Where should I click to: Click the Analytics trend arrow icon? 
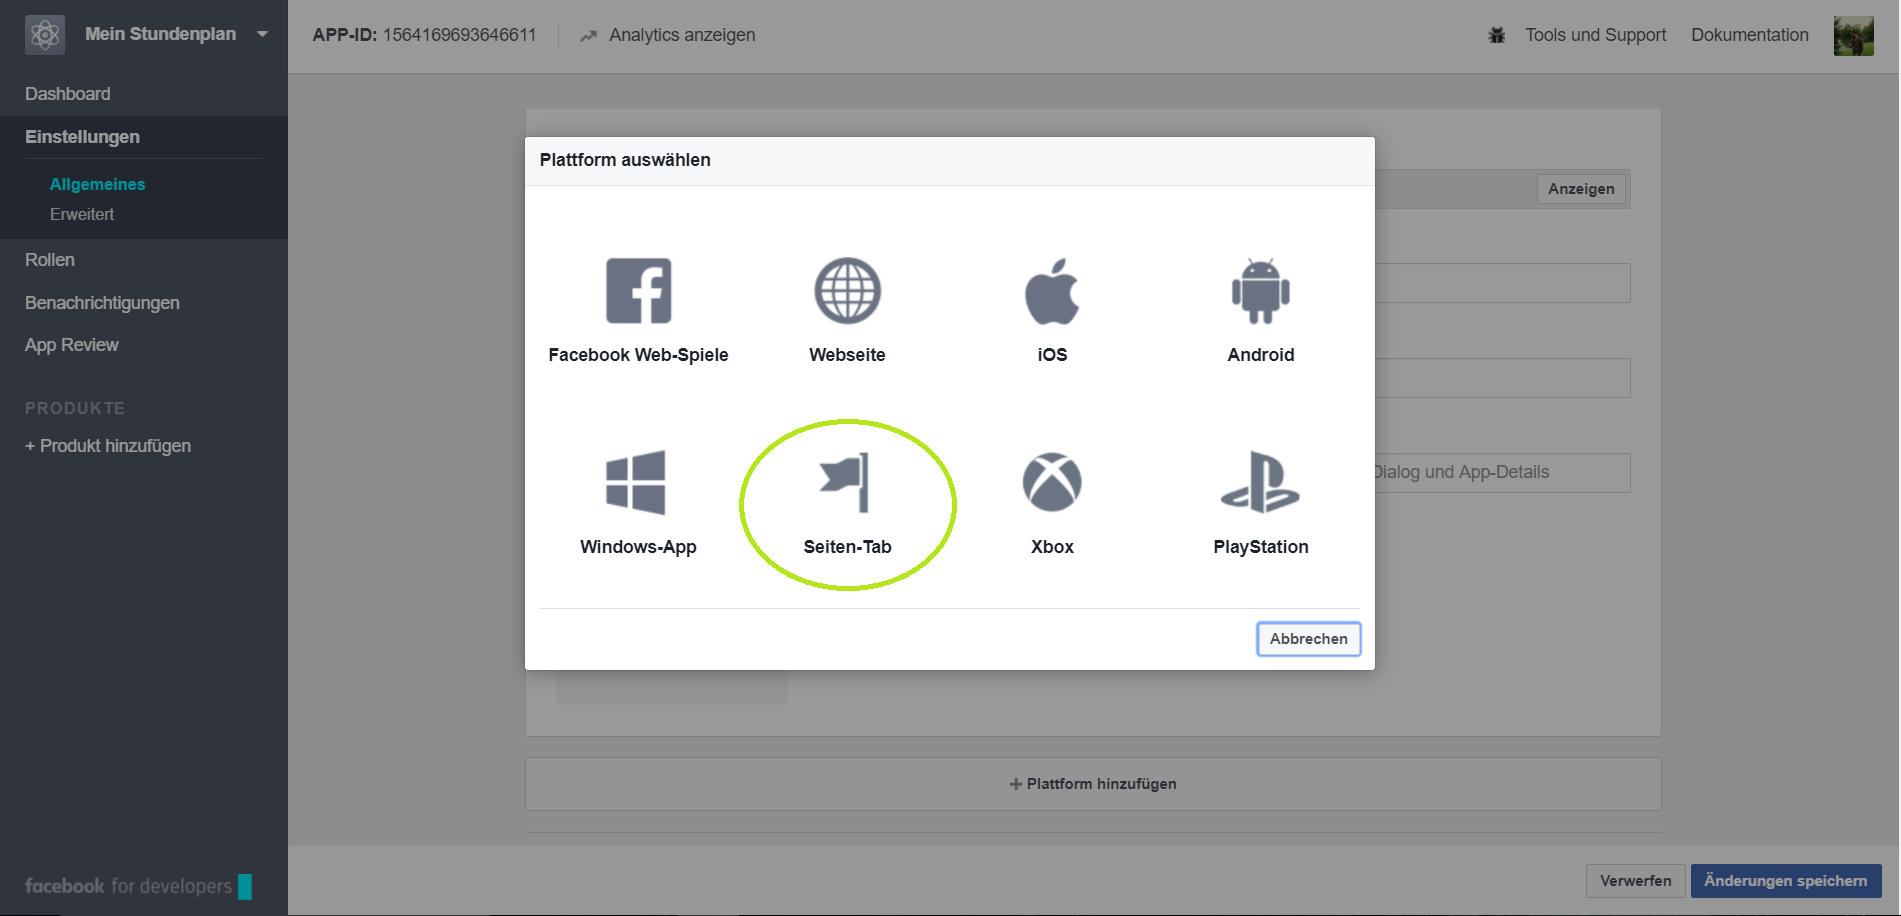click(x=588, y=36)
